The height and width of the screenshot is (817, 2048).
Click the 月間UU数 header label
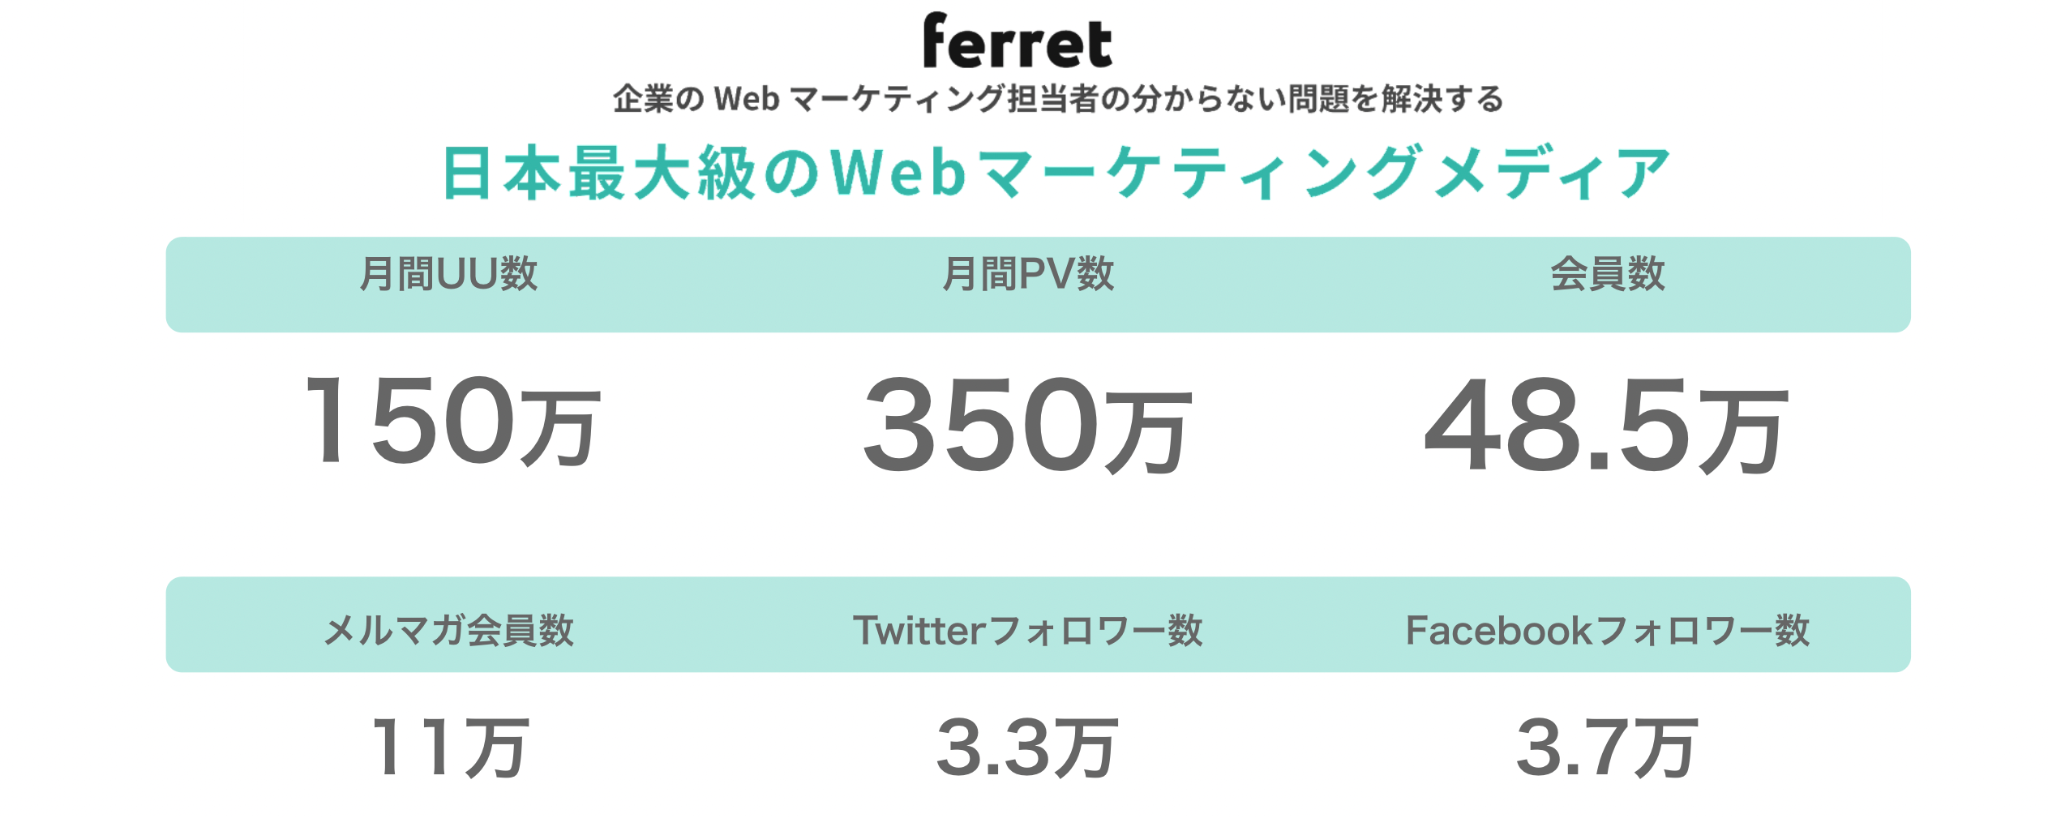[x=449, y=274]
